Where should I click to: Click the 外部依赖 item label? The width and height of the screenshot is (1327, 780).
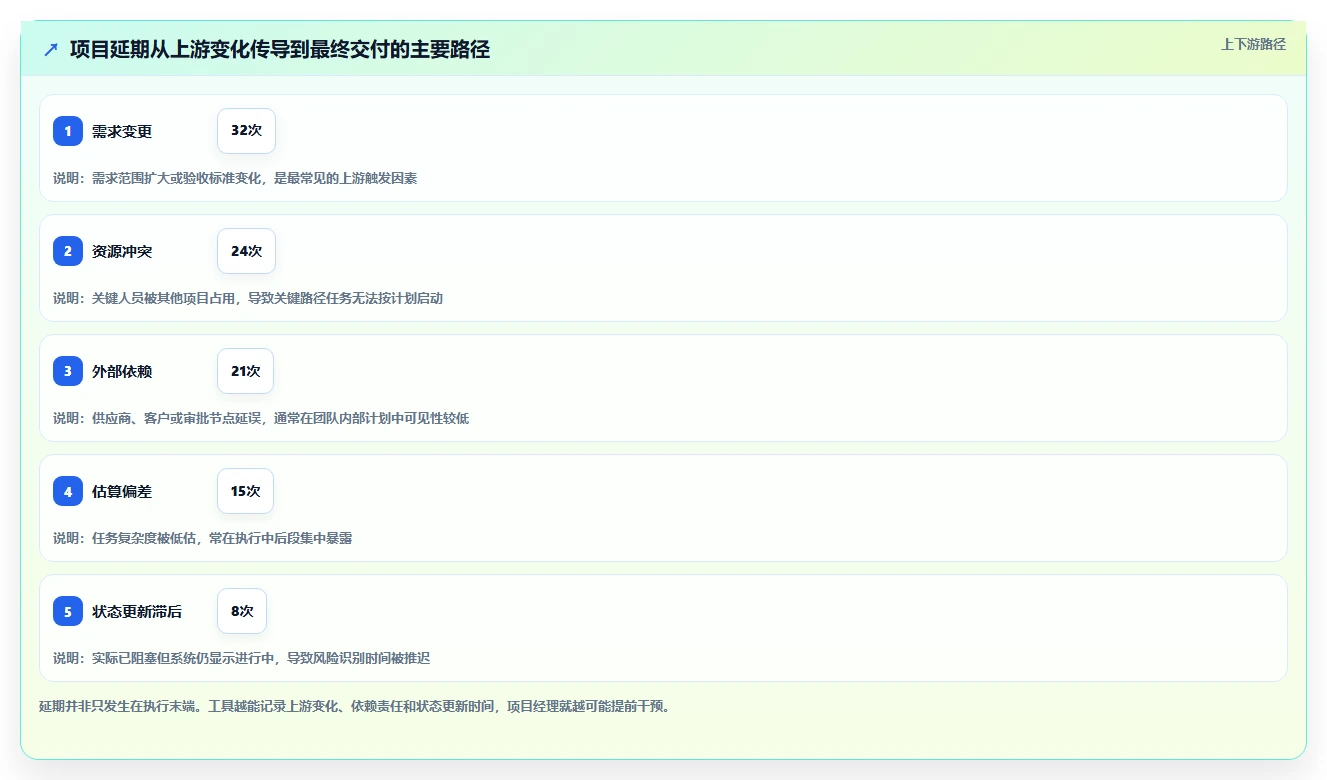[122, 371]
